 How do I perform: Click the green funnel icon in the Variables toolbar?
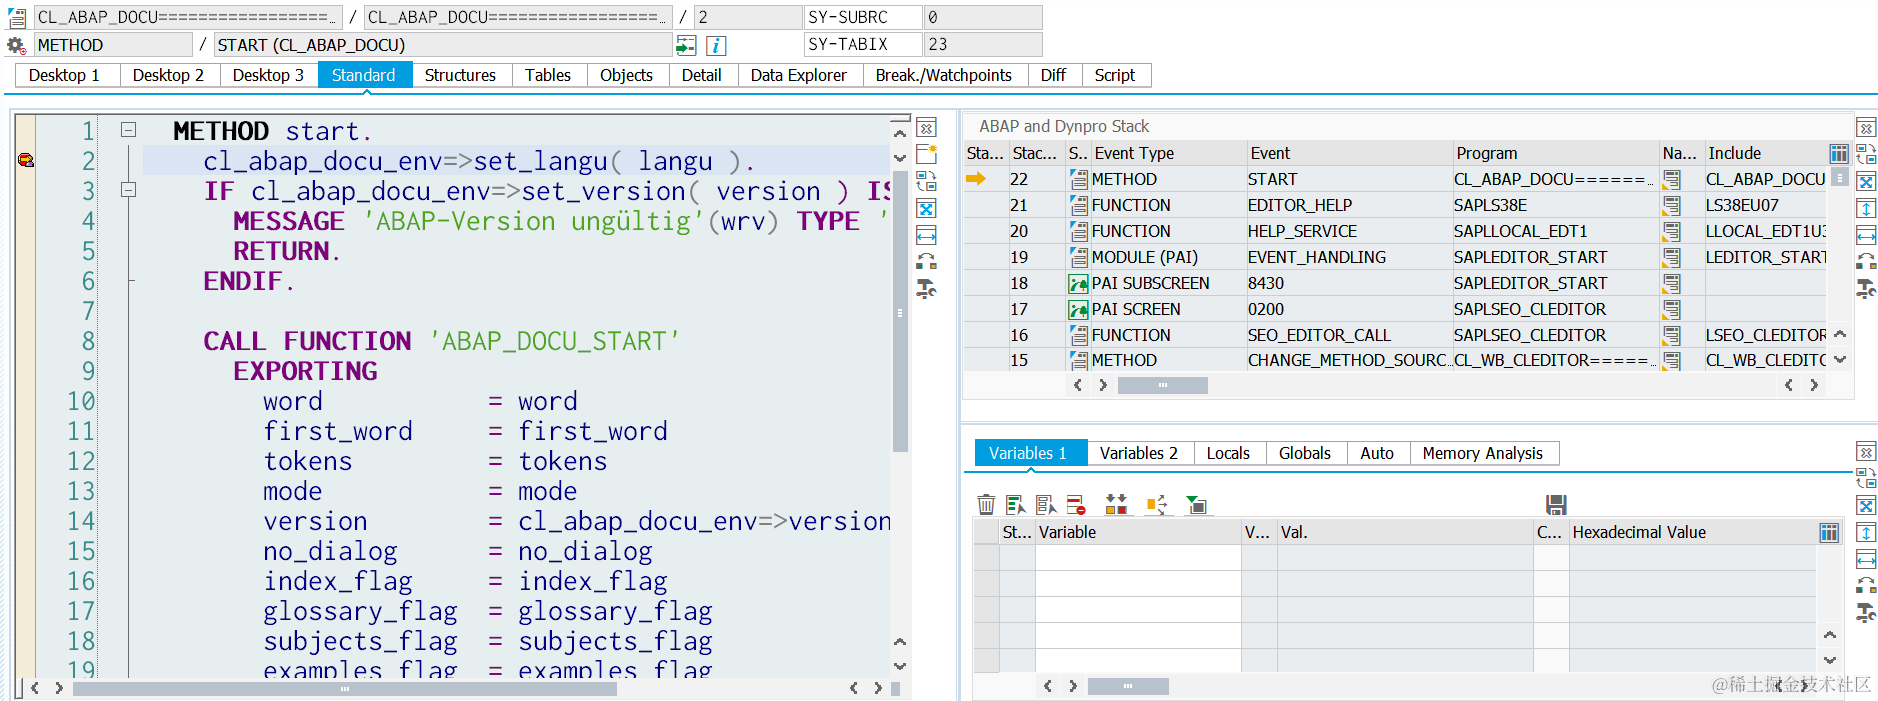pos(1196,505)
